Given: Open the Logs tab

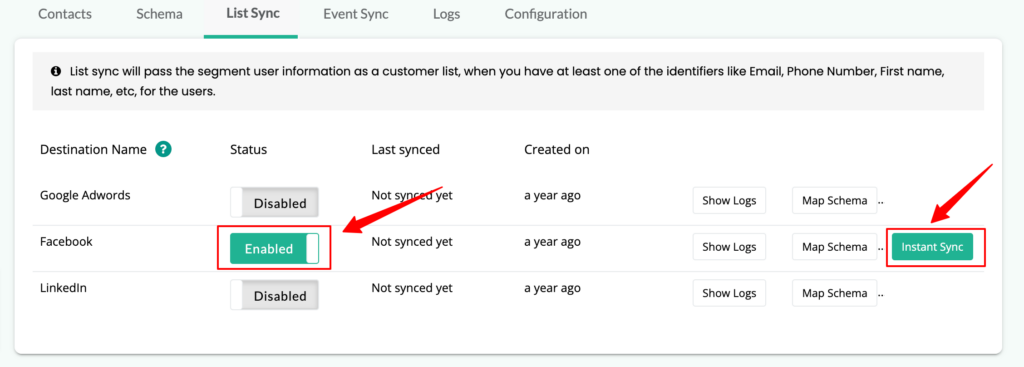Looking at the screenshot, I should (447, 14).
